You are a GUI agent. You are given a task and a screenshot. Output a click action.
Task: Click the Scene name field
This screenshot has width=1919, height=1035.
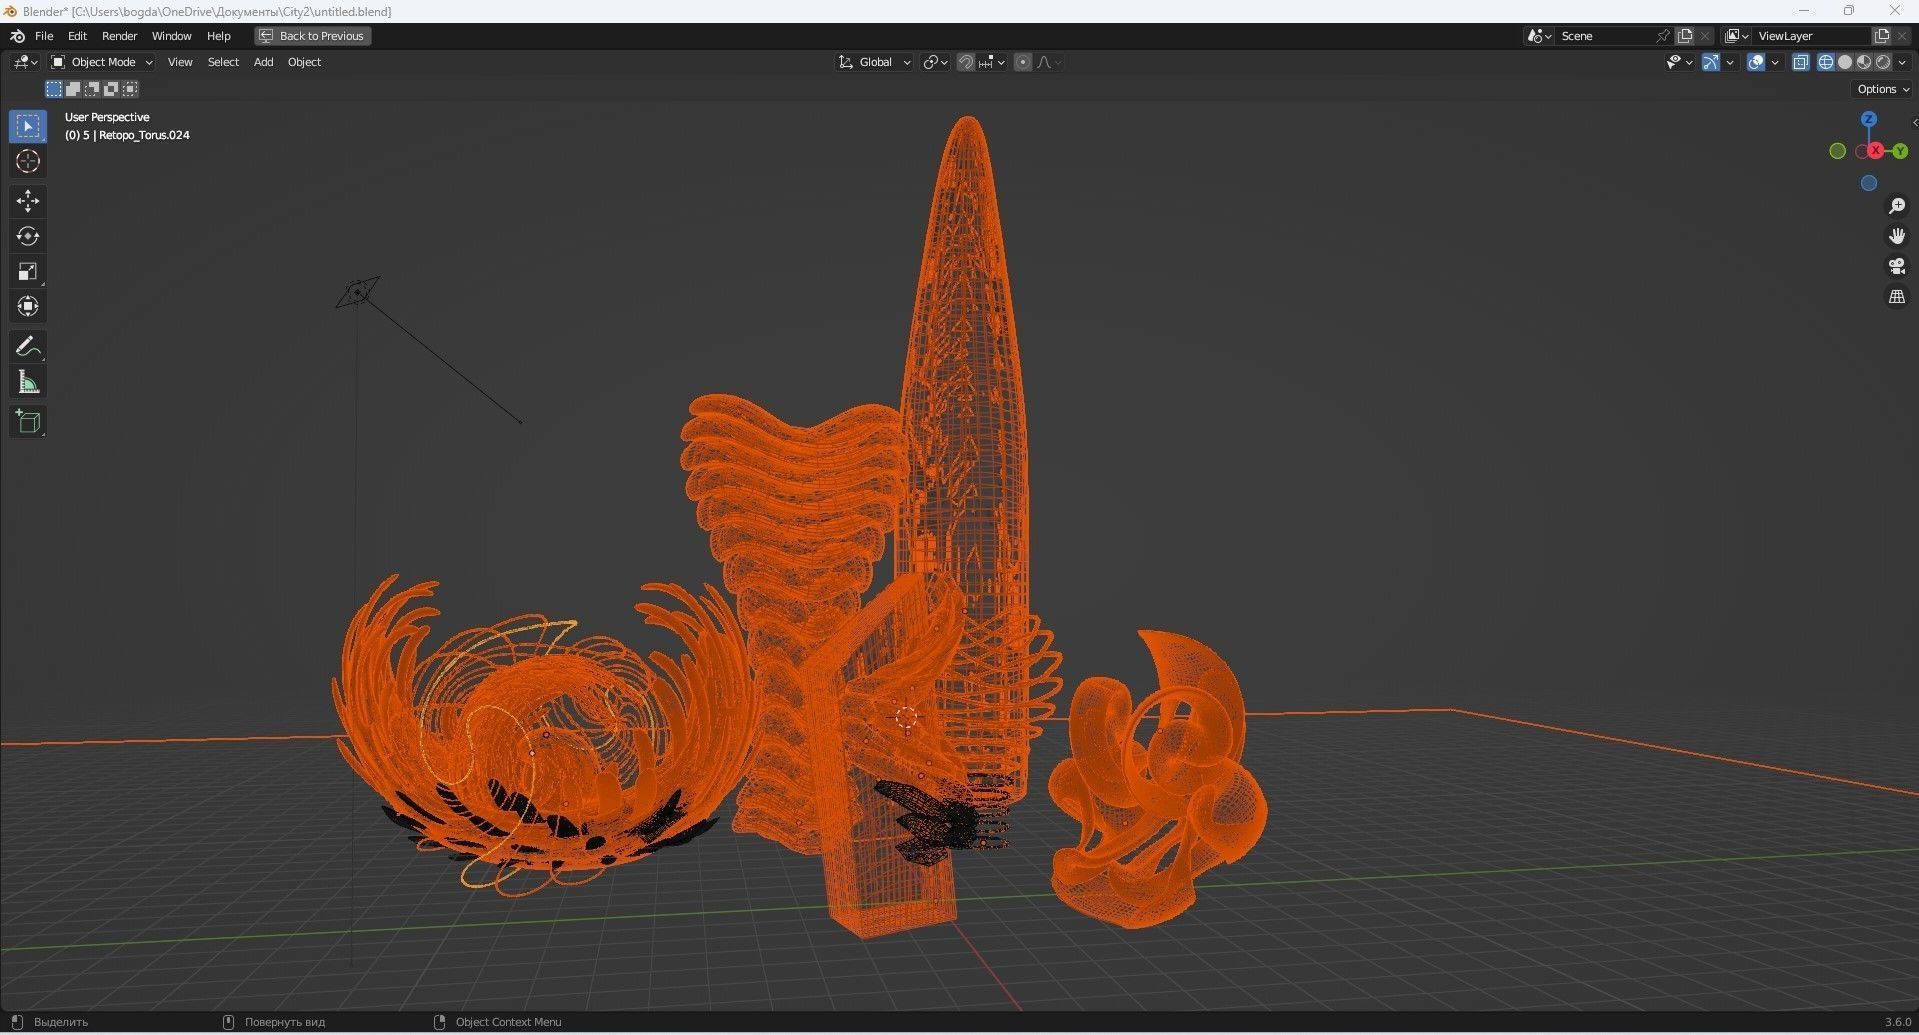(1604, 36)
